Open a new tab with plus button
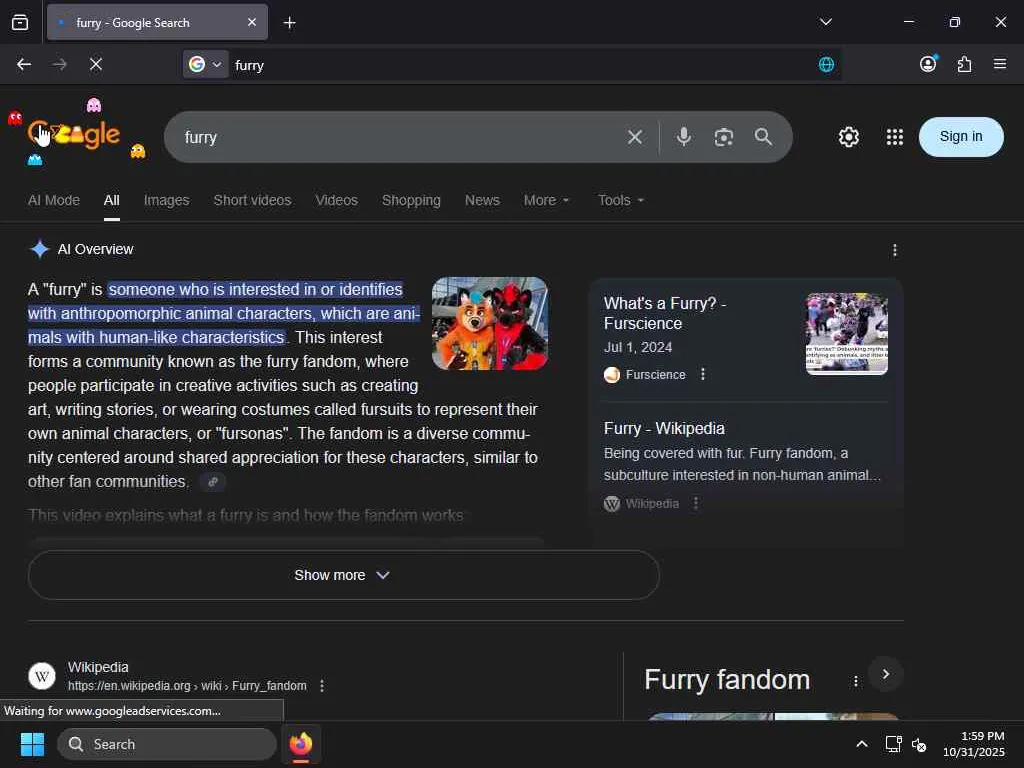This screenshot has width=1024, height=768. pos(289,23)
